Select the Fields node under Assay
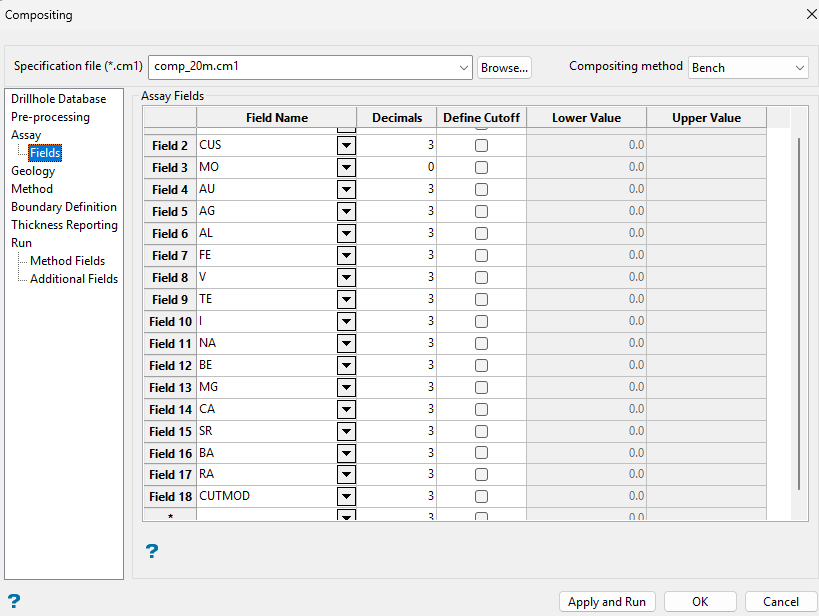 (x=45, y=153)
